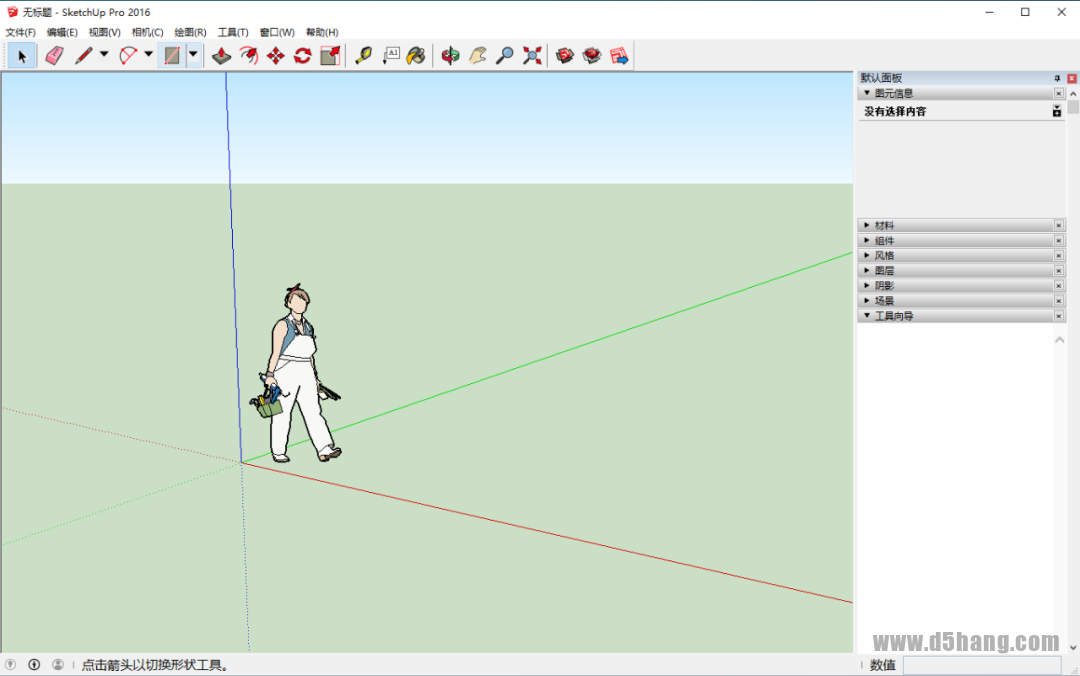Open the shape tool dropdown arrow
Viewport: 1080px width, 676px height.
(x=194, y=54)
